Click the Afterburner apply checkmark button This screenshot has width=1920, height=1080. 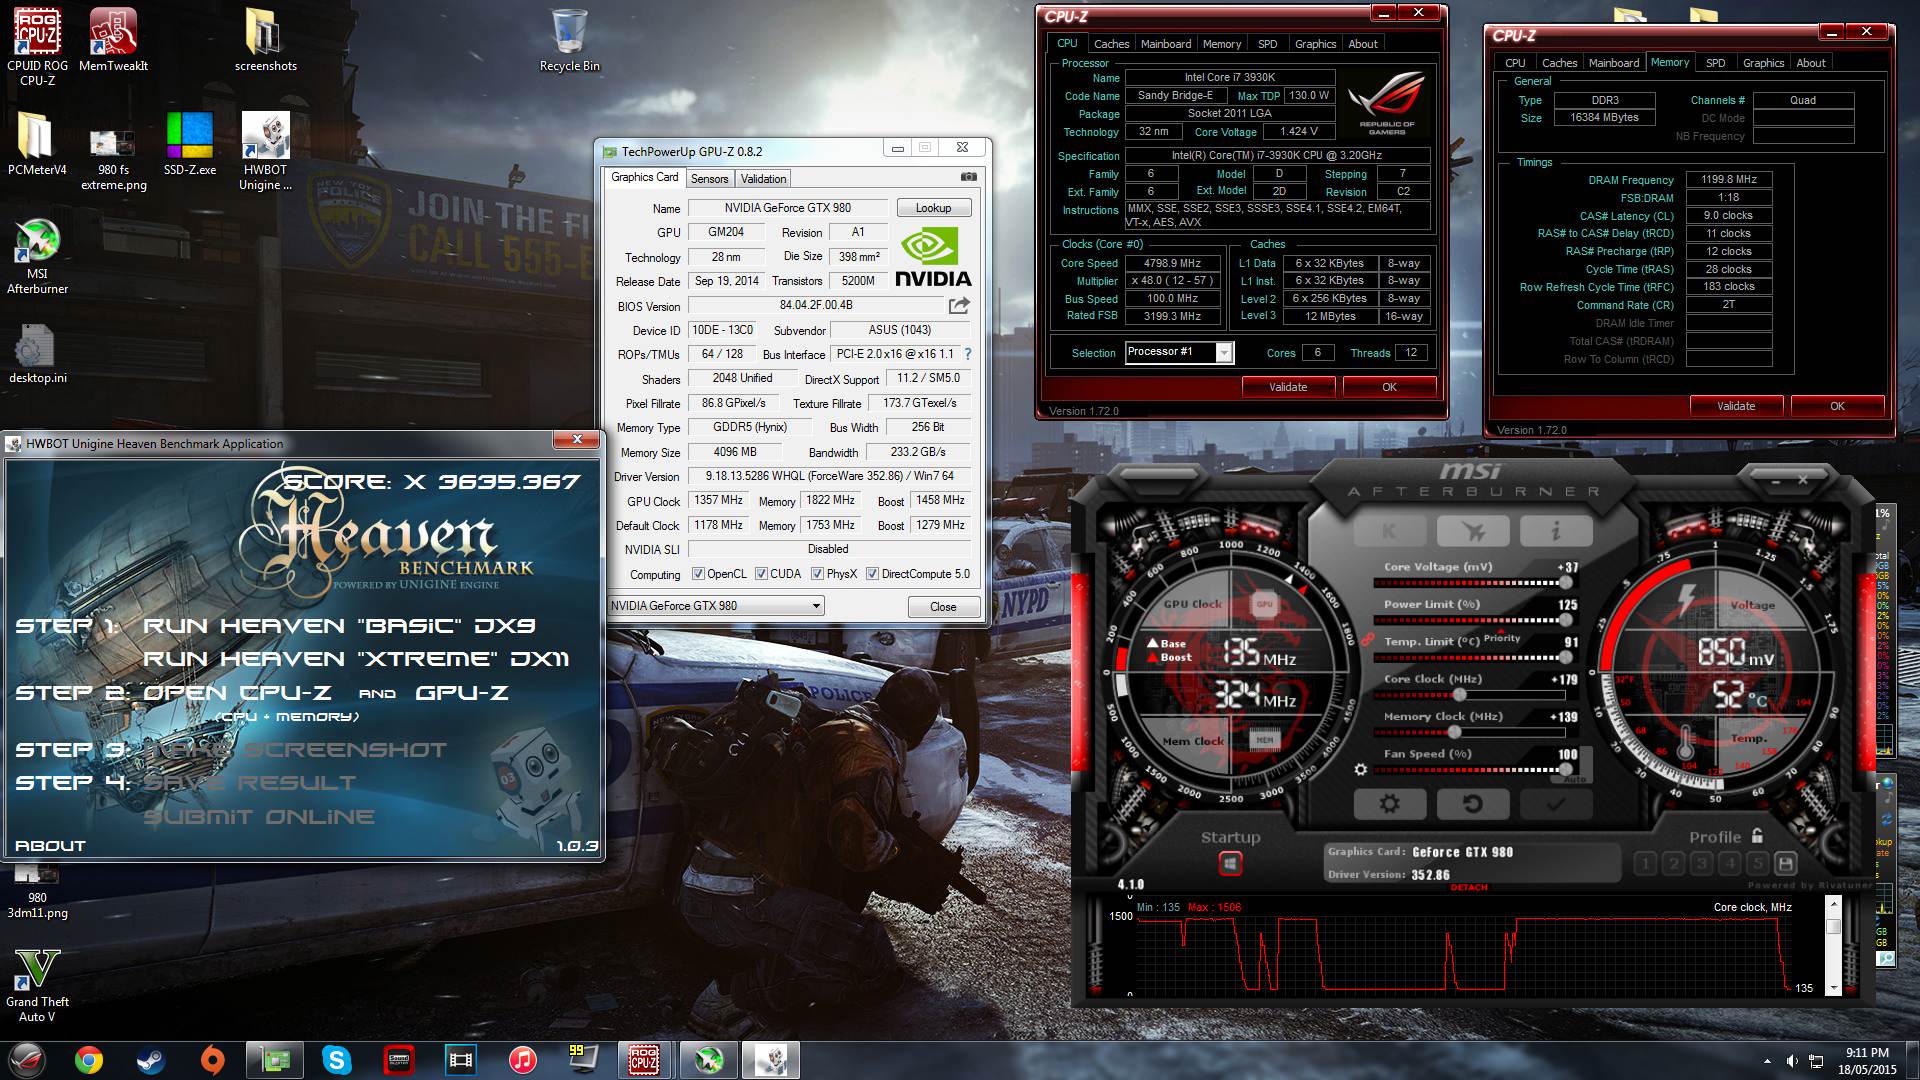[x=1555, y=804]
